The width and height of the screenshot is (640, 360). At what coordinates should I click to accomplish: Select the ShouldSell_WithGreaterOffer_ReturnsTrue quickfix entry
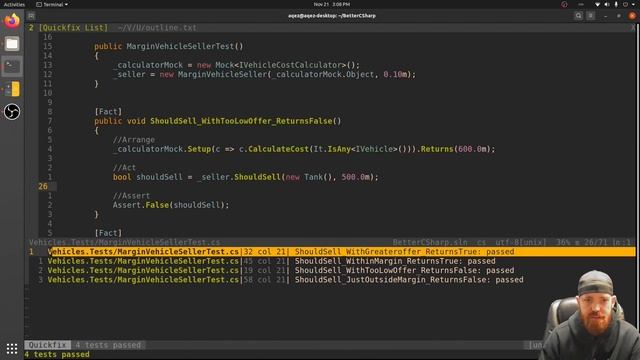coord(331,252)
